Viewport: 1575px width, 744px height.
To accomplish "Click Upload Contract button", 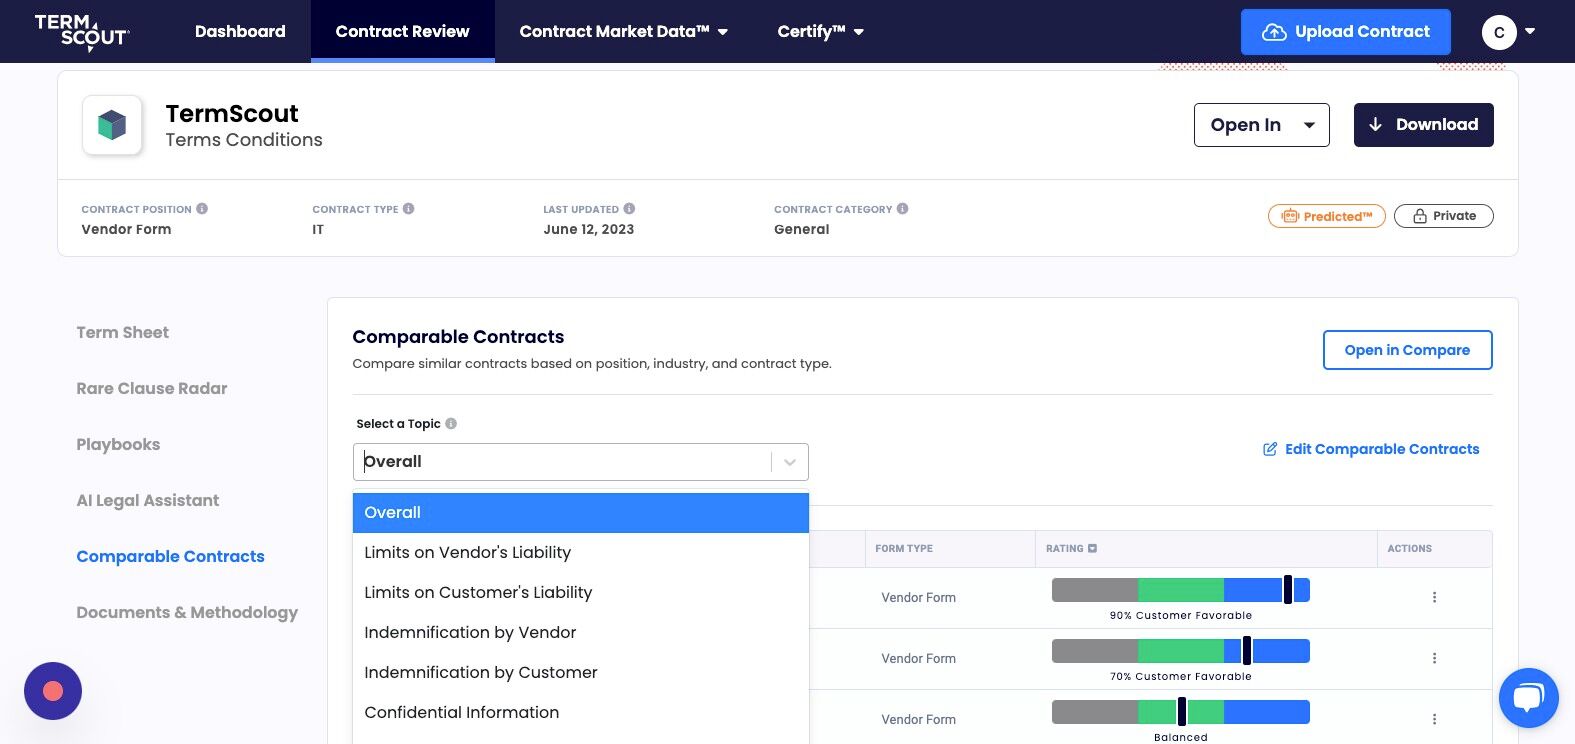I will point(1346,32).
